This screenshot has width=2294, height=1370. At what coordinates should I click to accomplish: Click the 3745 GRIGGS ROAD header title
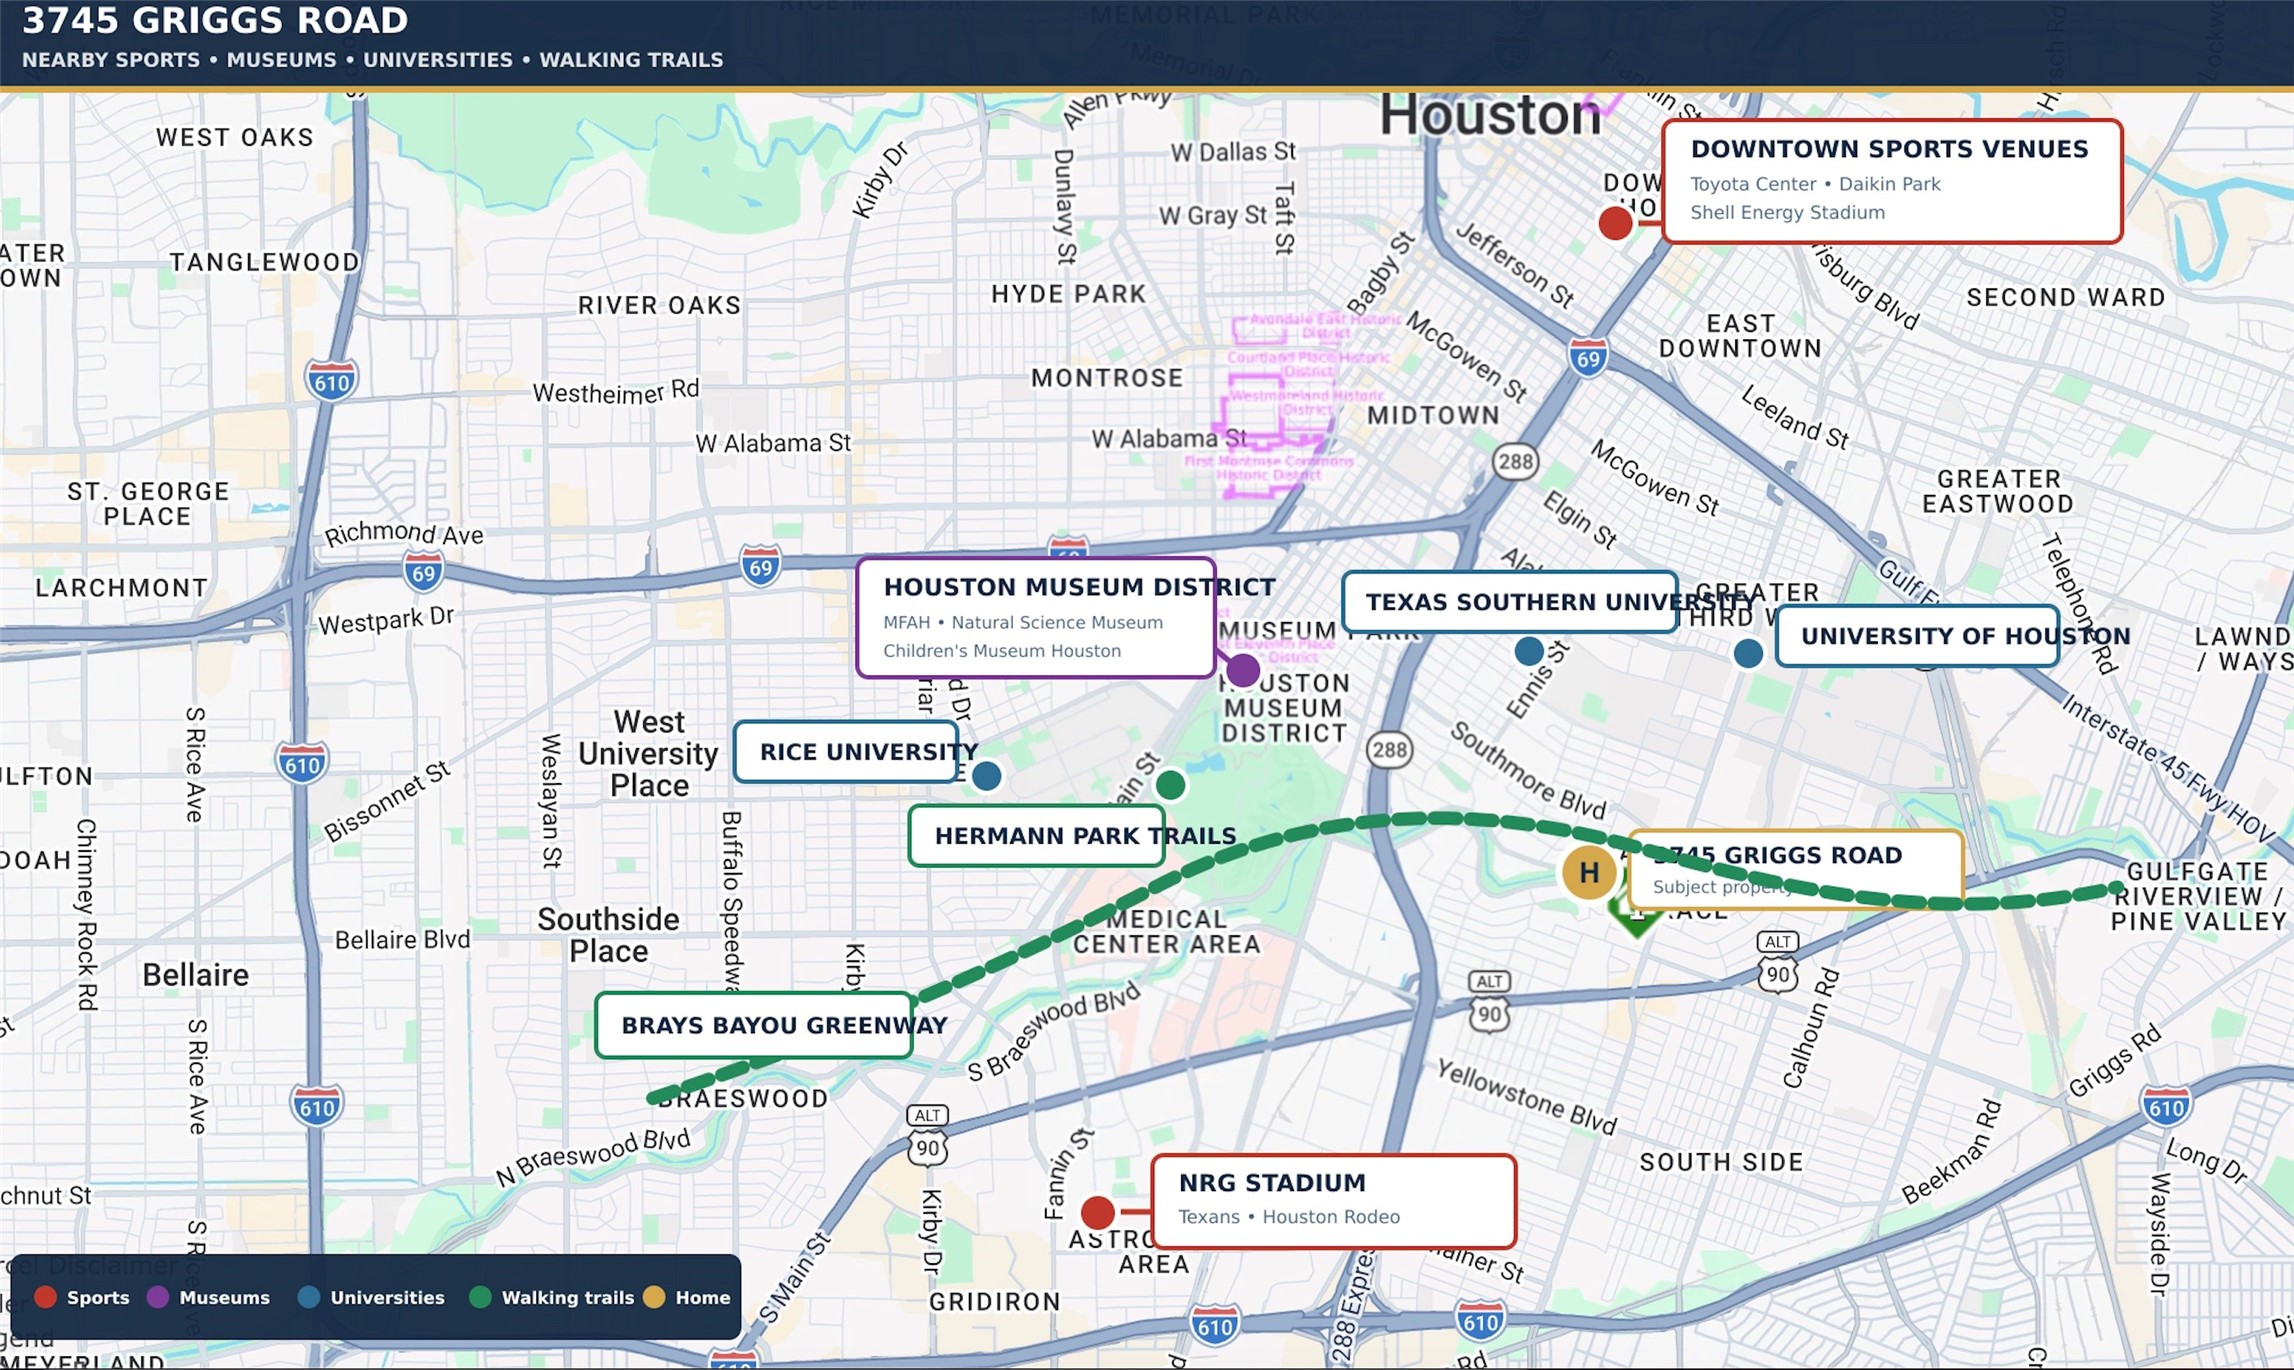pos(215,20)
